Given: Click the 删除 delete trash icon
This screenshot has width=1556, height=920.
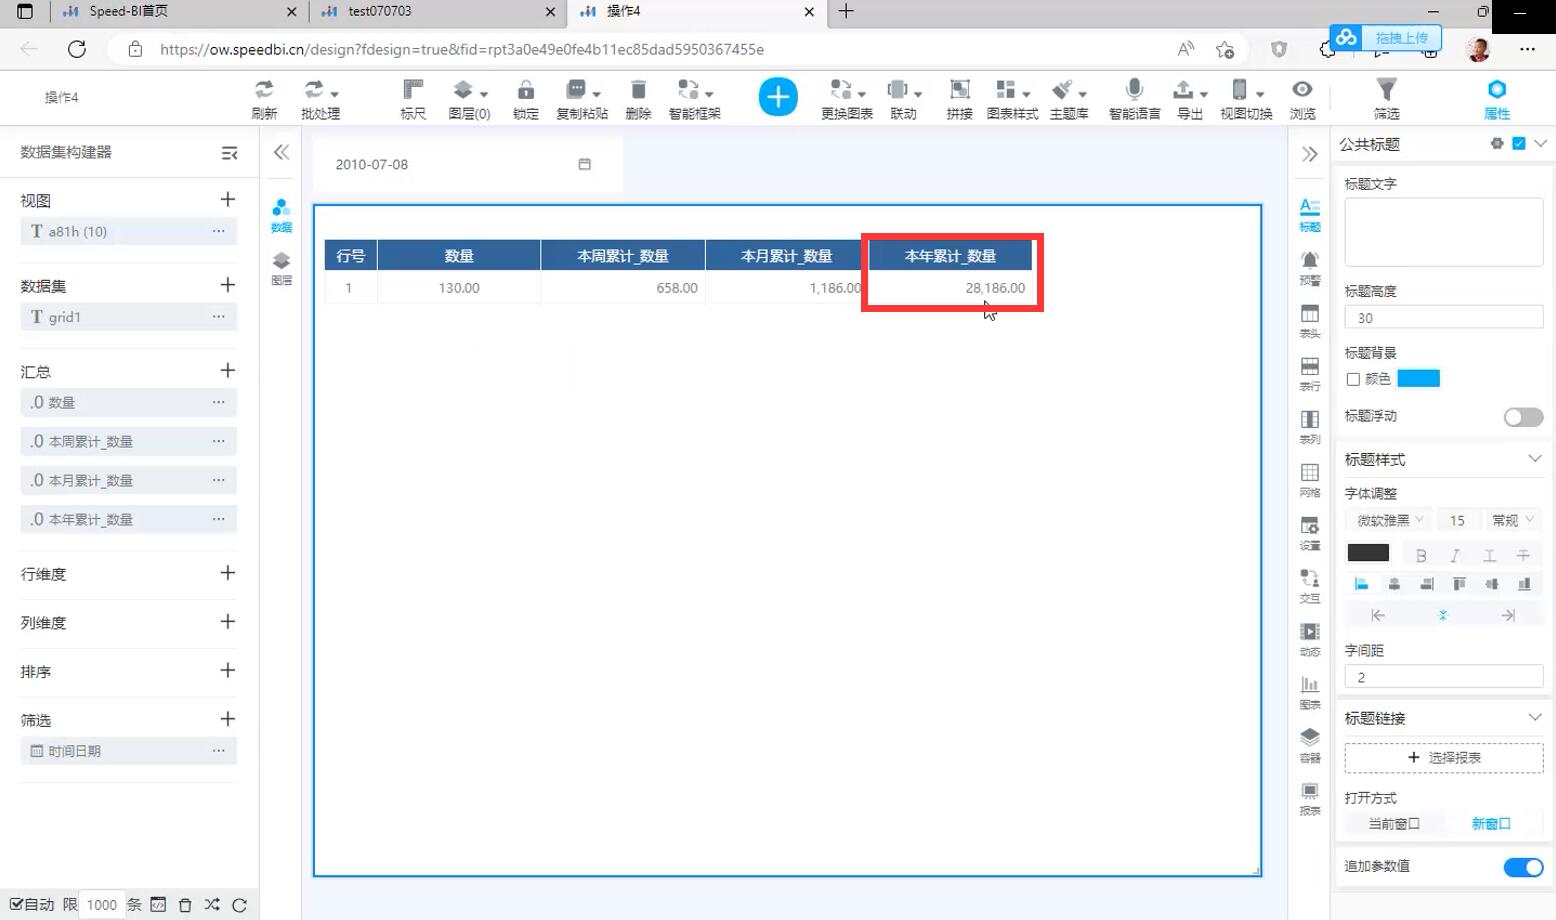Looking at the screenshot, I should [x=638, y=98].
